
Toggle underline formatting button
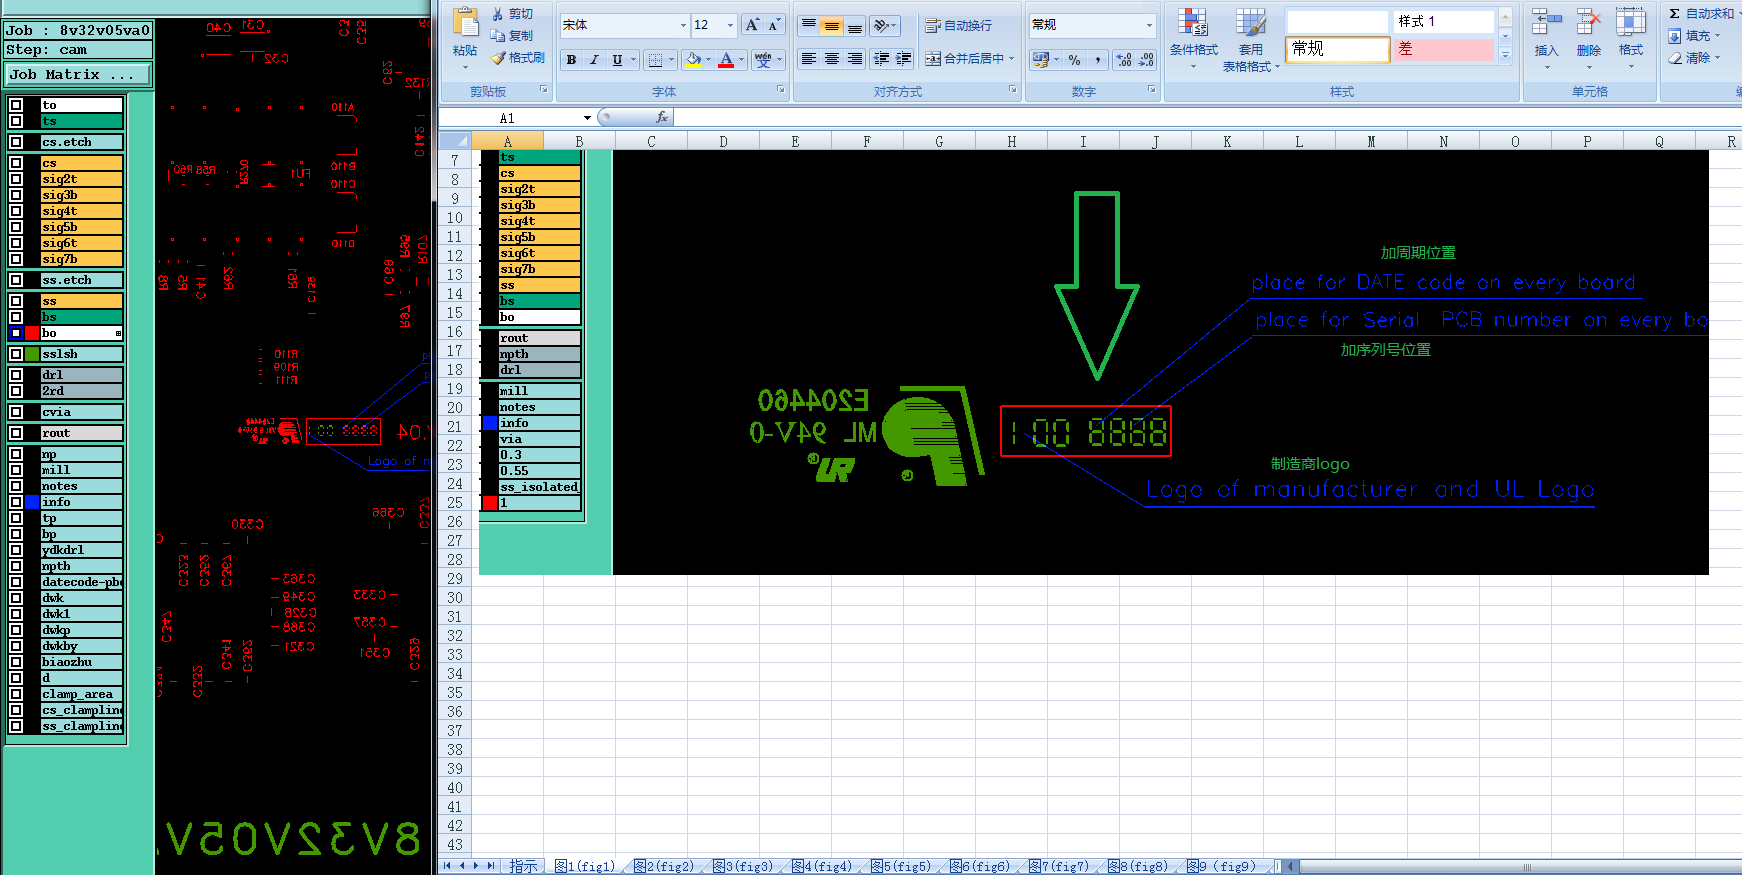point(617,60)
